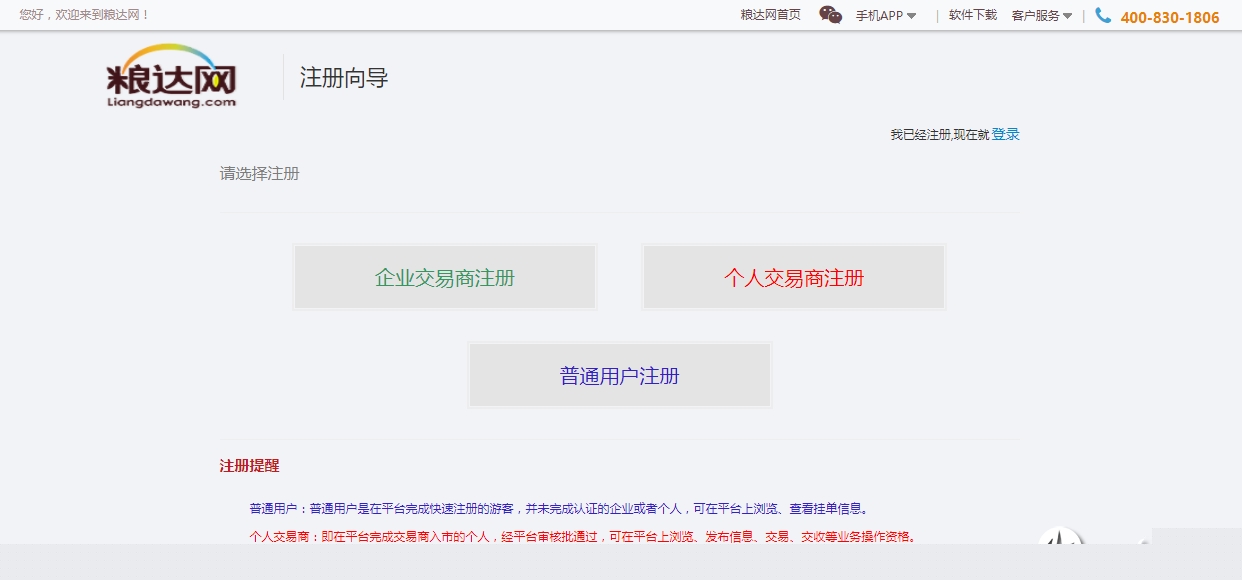The height and width of the screenshot is (580, 1242).
Task: Open the 客户服务 menu label
Action: 1035,16
